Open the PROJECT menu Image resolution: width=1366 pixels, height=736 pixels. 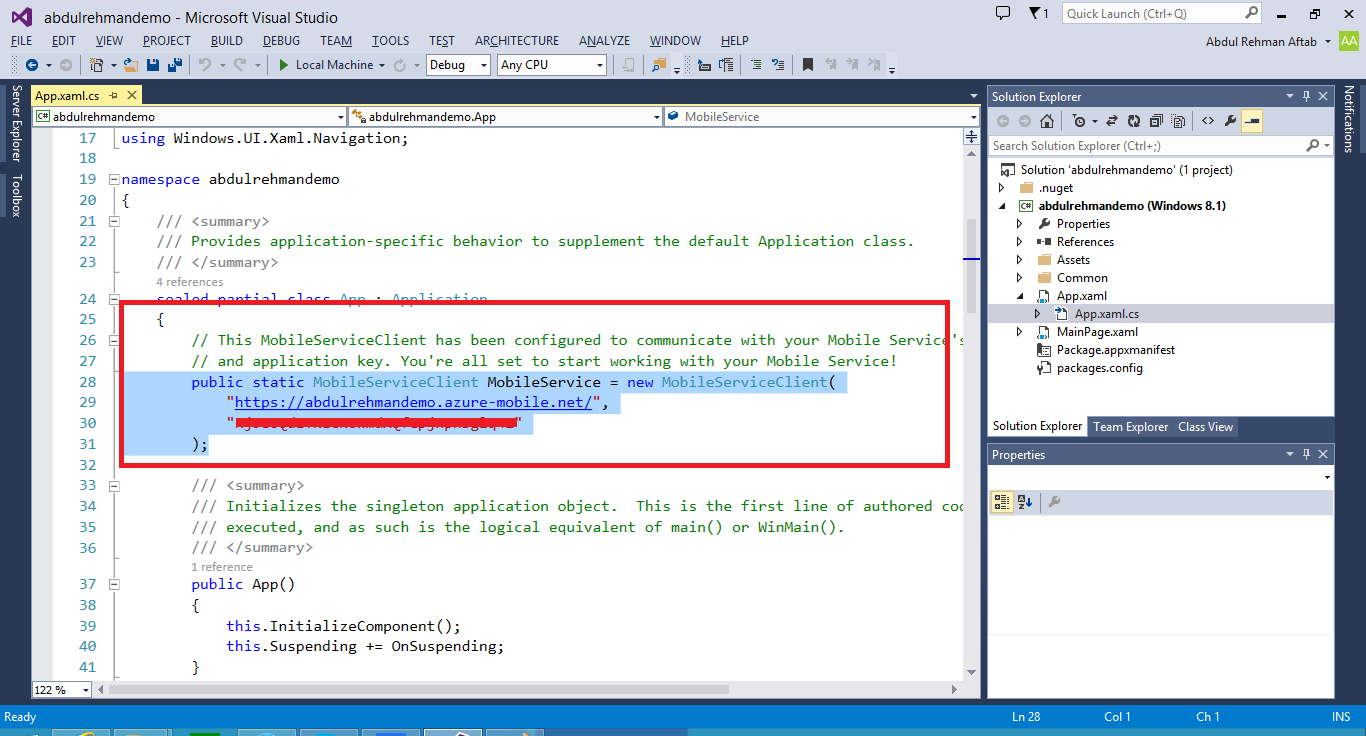pos(166,41)
